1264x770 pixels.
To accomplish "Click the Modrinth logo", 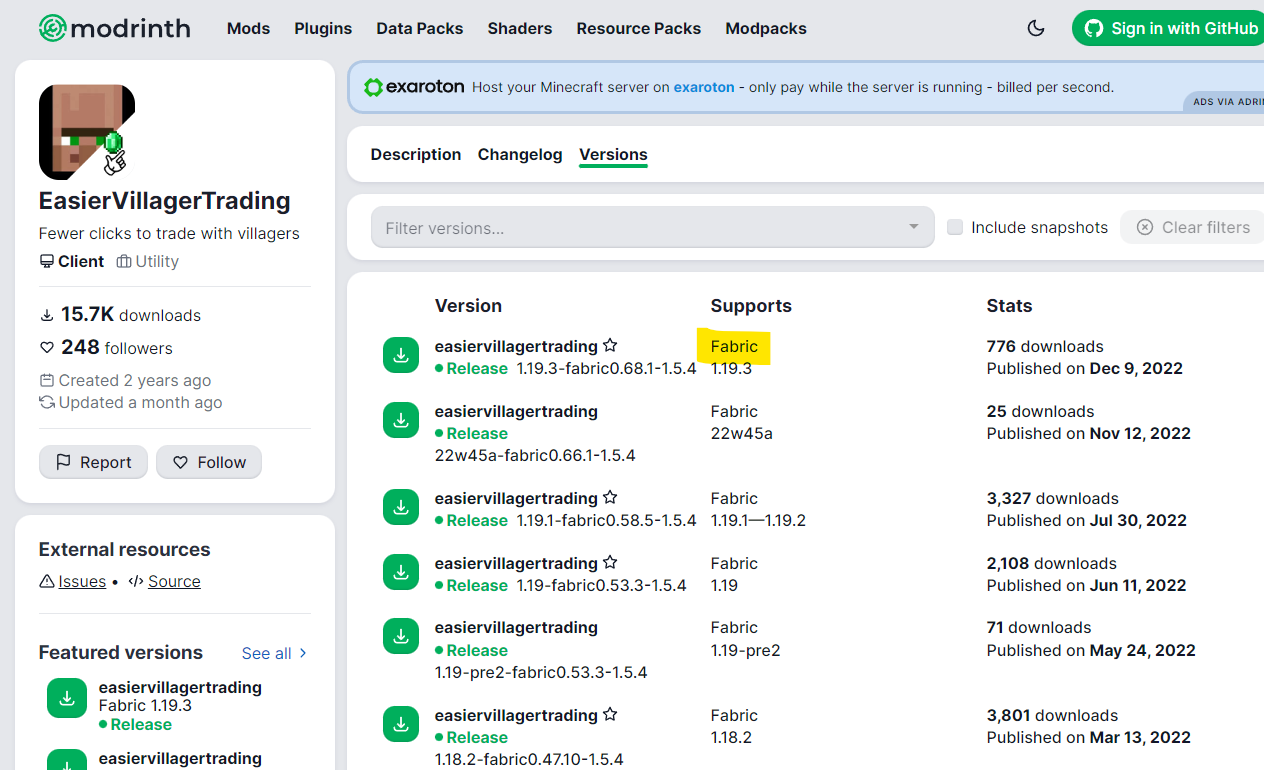I will (113, 28).
